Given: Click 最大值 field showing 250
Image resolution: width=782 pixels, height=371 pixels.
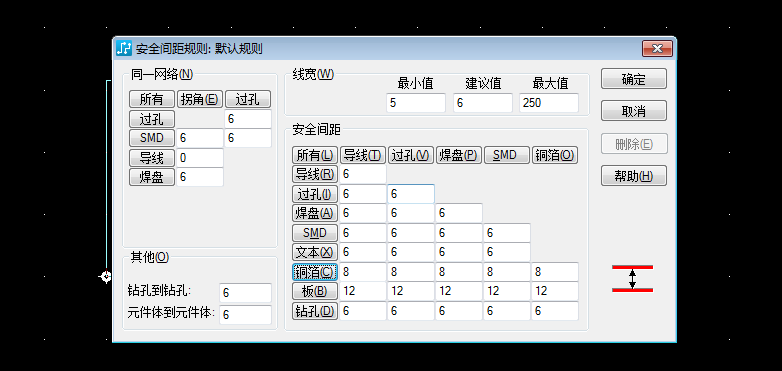Looking at the screenshot, I should pos(549,103).
